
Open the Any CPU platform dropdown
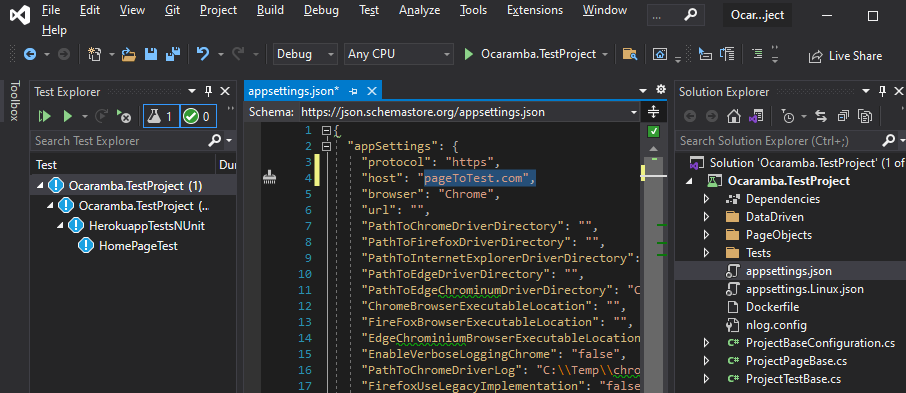point(399,54)
